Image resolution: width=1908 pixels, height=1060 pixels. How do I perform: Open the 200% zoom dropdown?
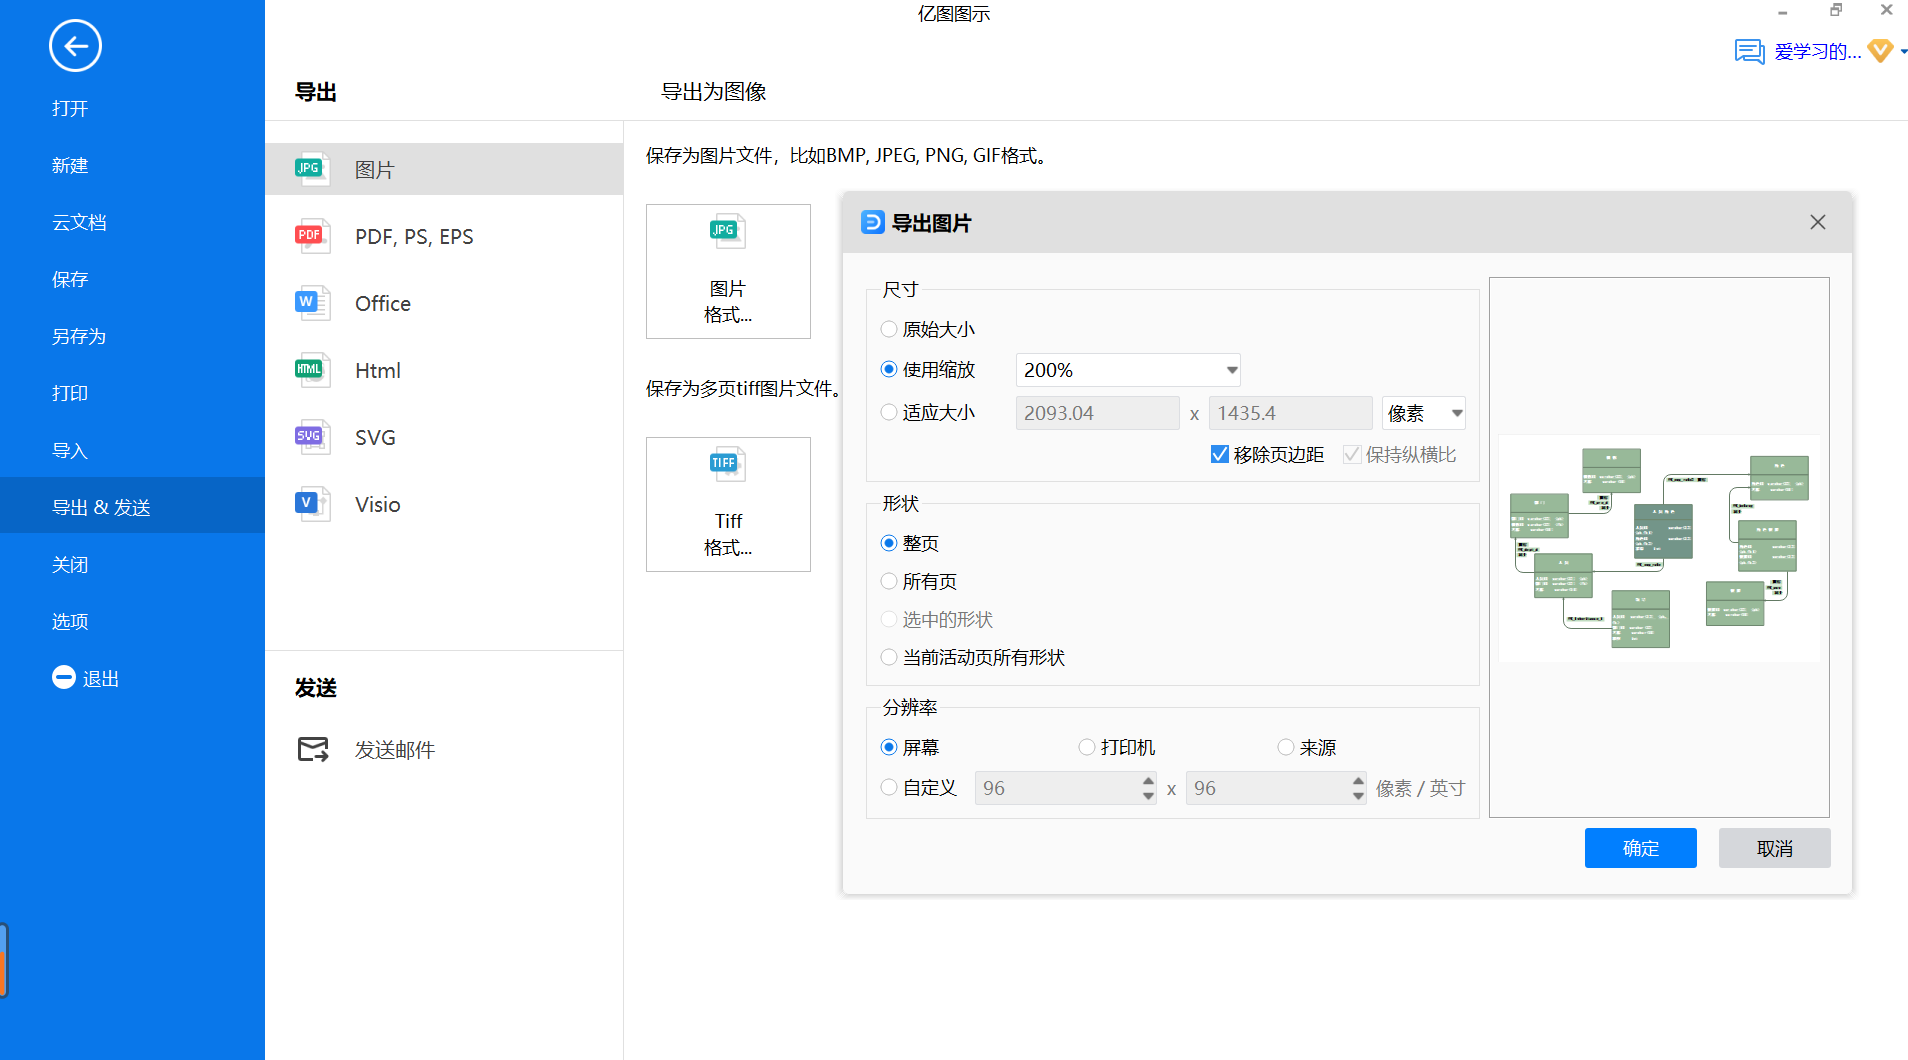1127,370
